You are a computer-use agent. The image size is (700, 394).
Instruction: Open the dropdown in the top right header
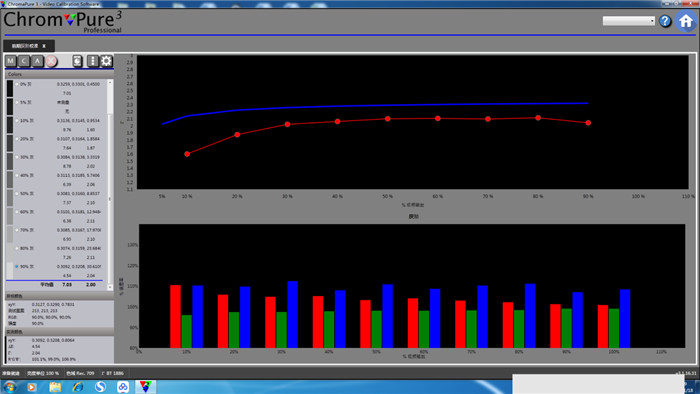(x=629, y=21)
